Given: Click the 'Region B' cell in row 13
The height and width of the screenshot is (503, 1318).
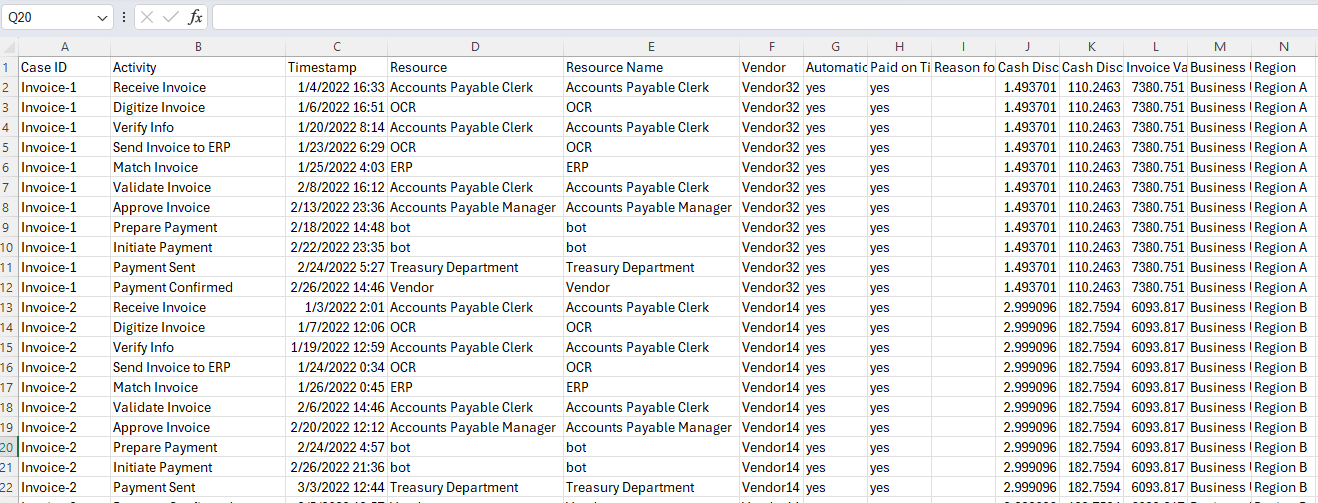Looking at the screenshot, I should click(1283, 307).
